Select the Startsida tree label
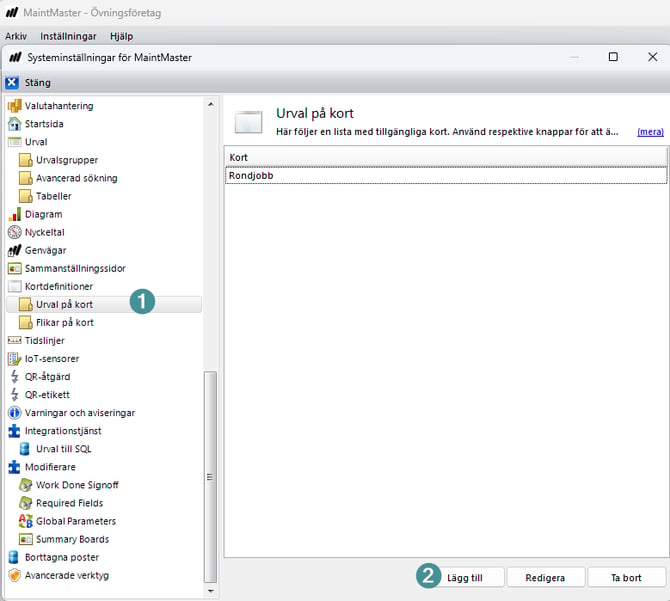 (44, 124)
